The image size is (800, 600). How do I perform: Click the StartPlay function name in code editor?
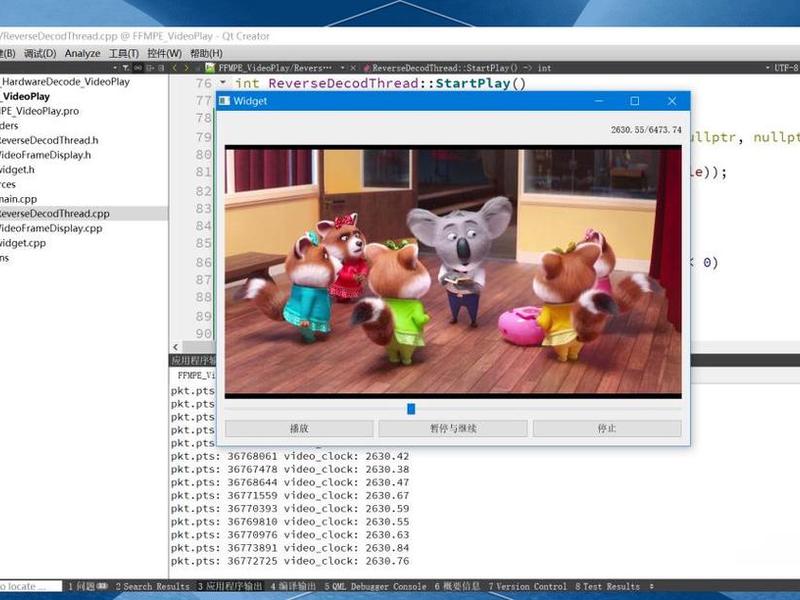[x=473, y=83]
